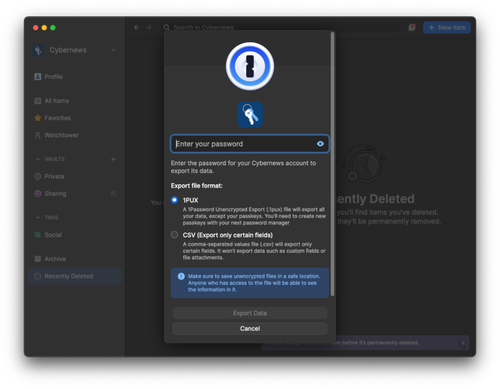The image size is (500, 389).
Task: Add a new vault with plus icon
Action: point(113,159)
